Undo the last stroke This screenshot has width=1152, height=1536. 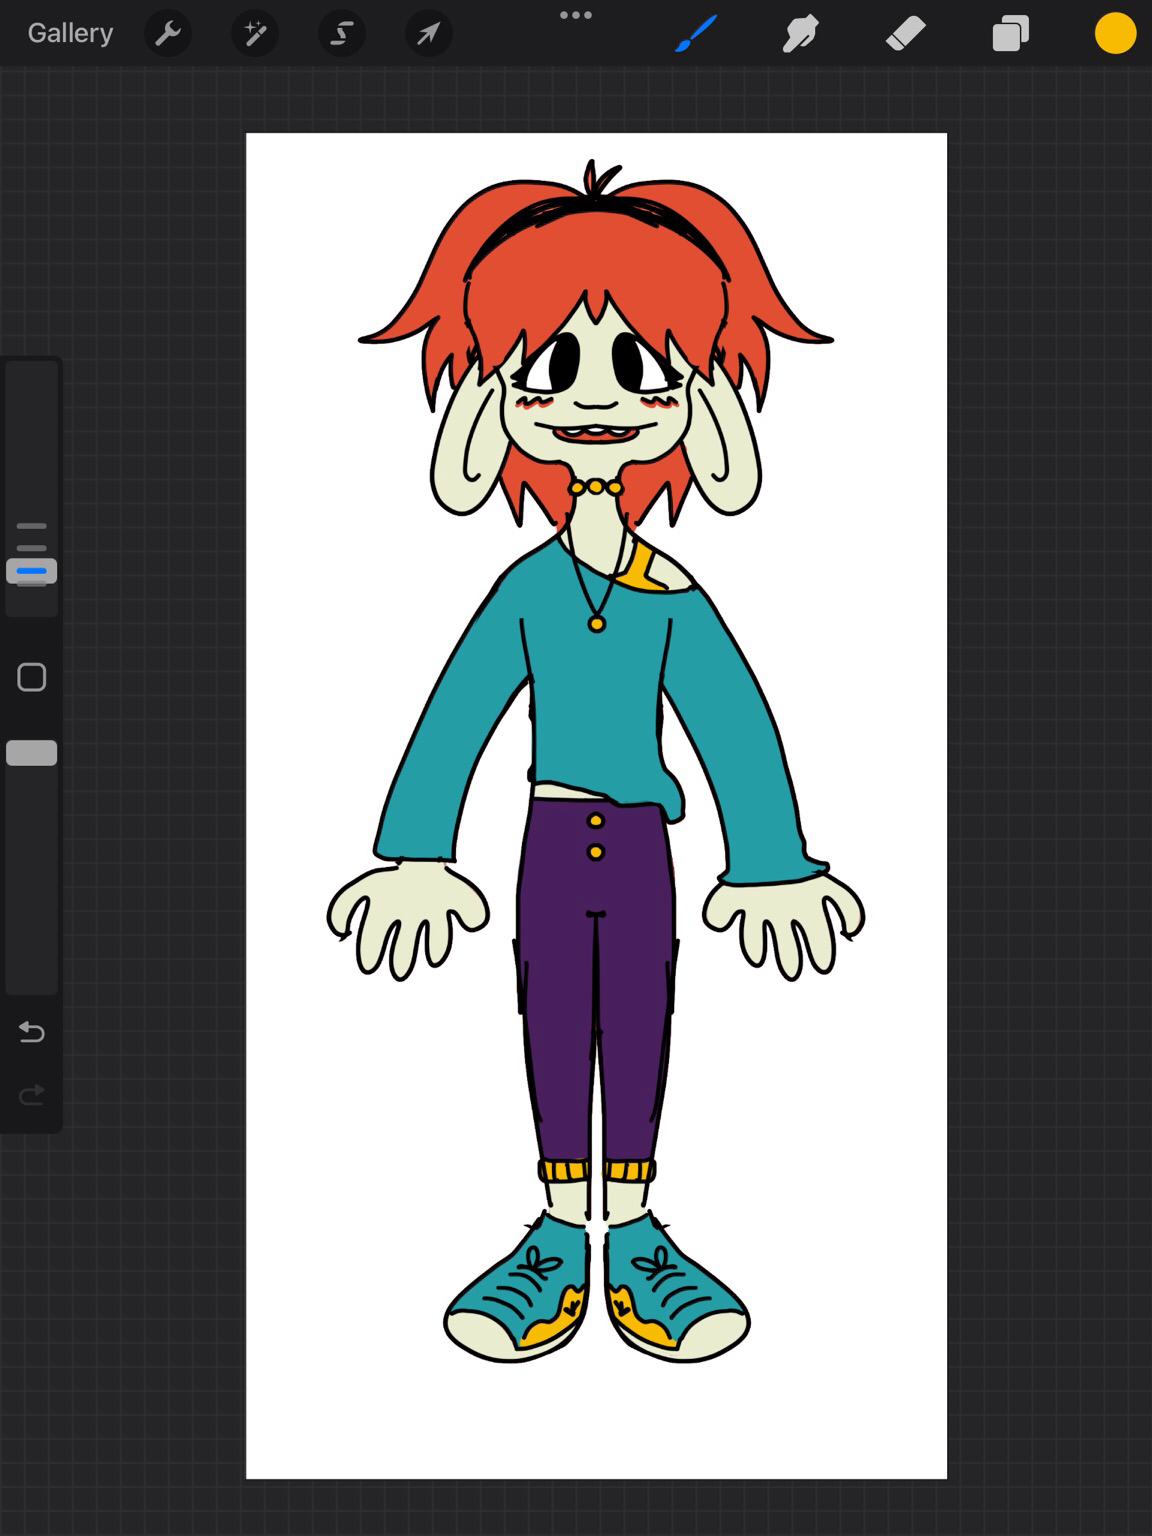point(32,1031)
